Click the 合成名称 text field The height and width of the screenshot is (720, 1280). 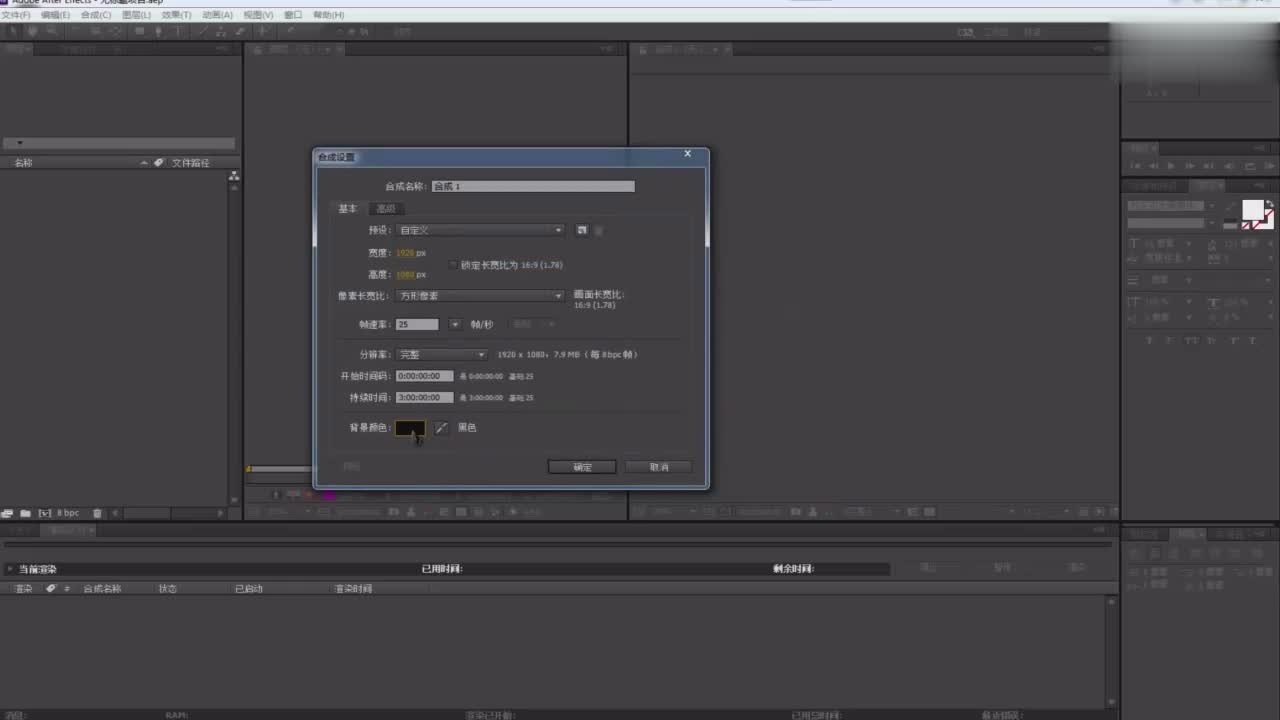[533, 186]
